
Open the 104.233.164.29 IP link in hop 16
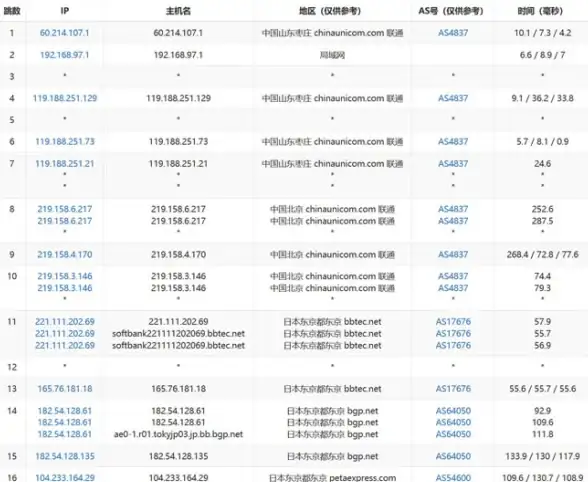click(x=65, y=478)
